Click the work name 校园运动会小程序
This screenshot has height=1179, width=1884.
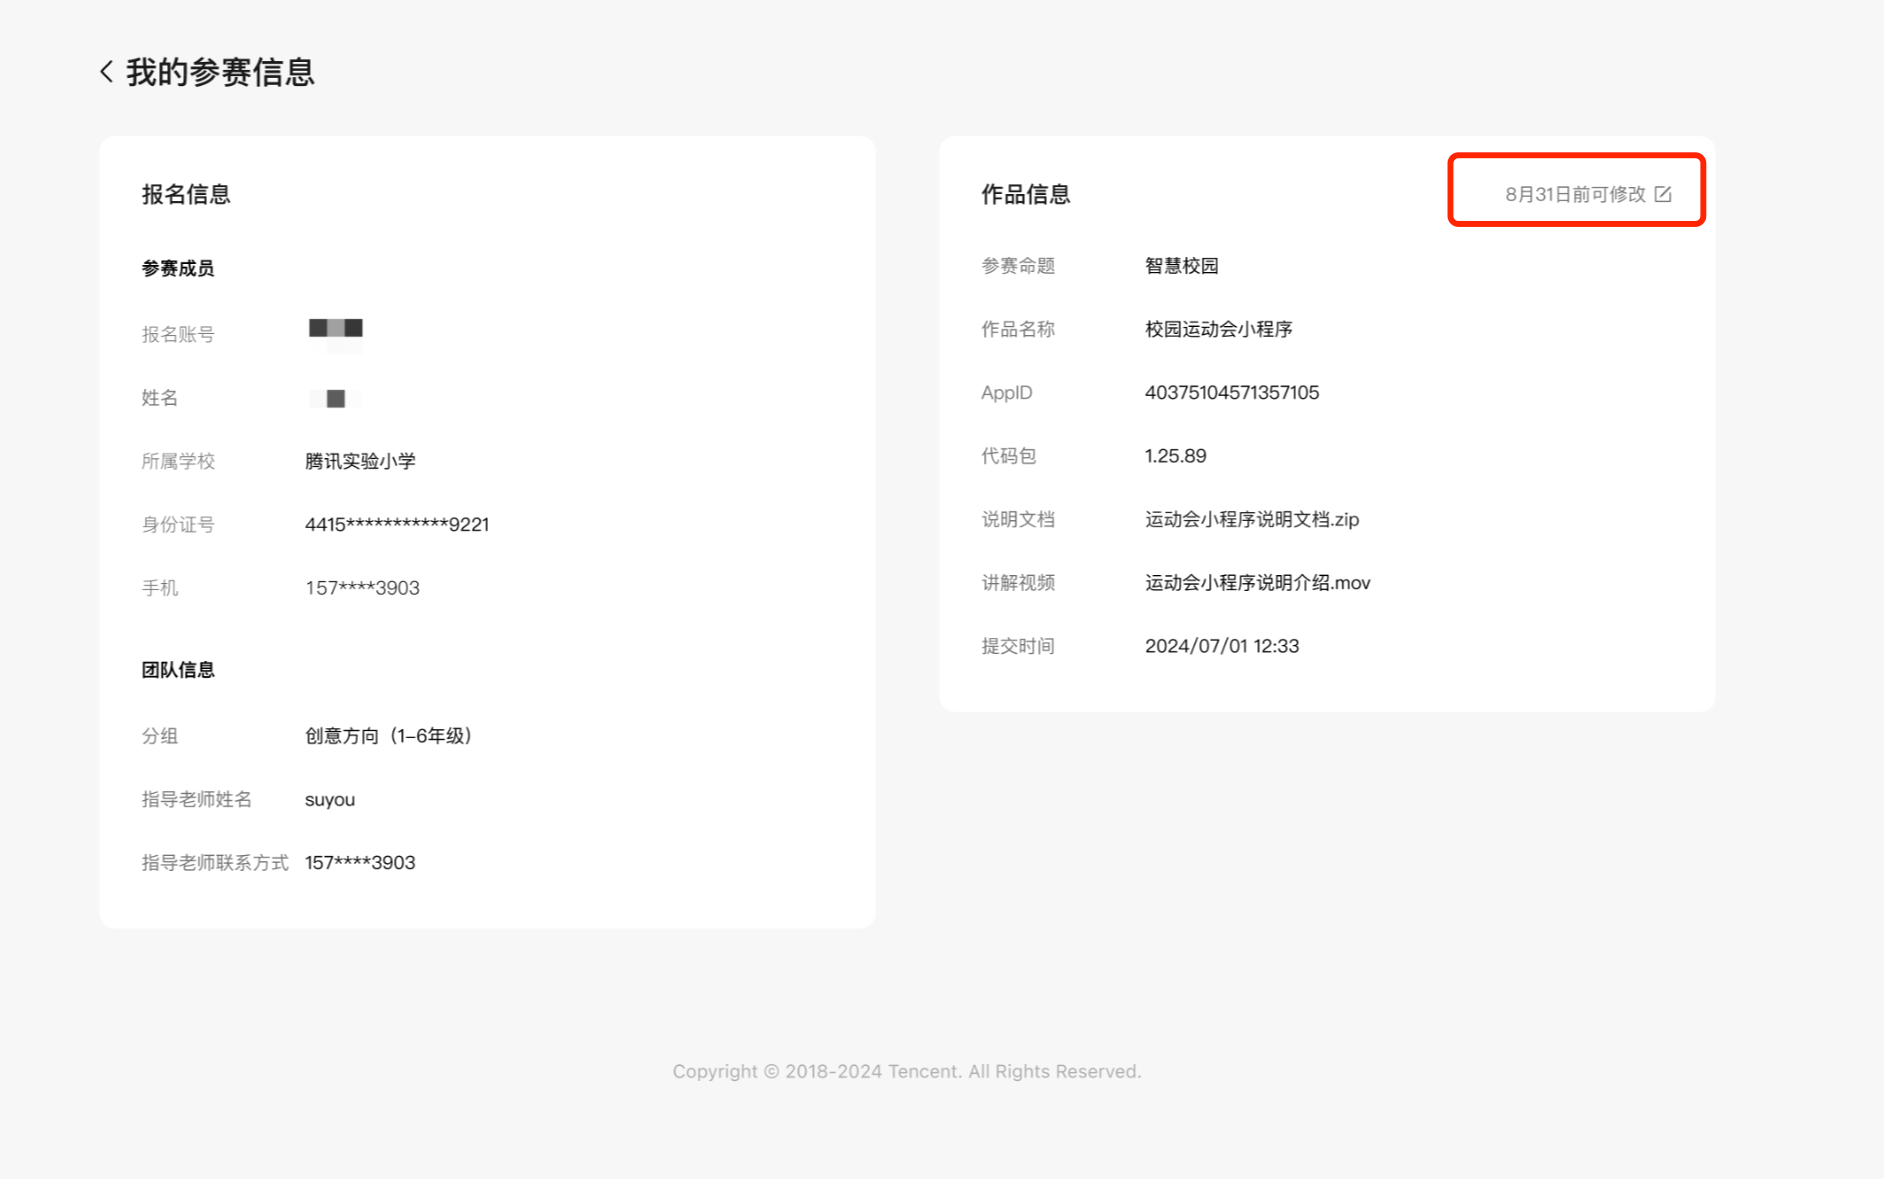click(x=1218, y=329)
